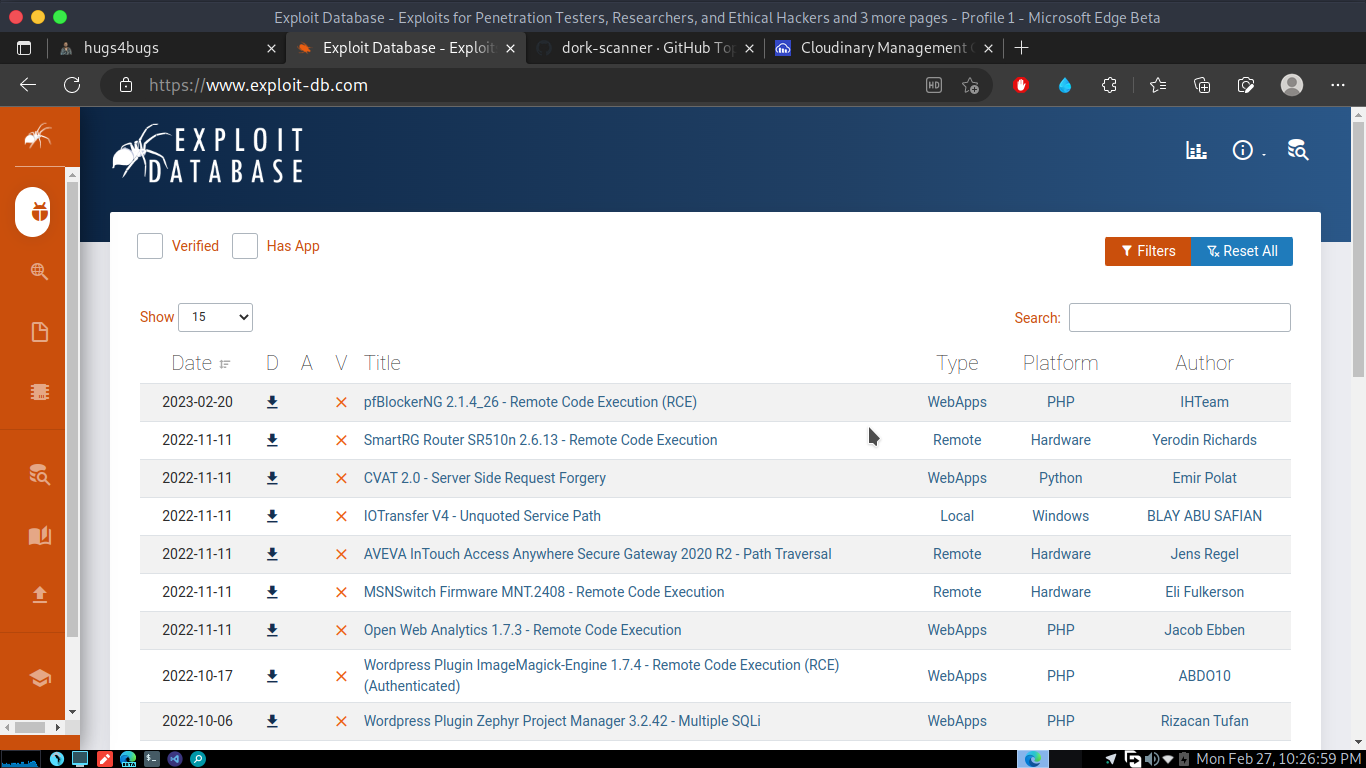Download the IOTransfer V4 exploit file
Viewport: 1366px width, 768px height.
272,516
